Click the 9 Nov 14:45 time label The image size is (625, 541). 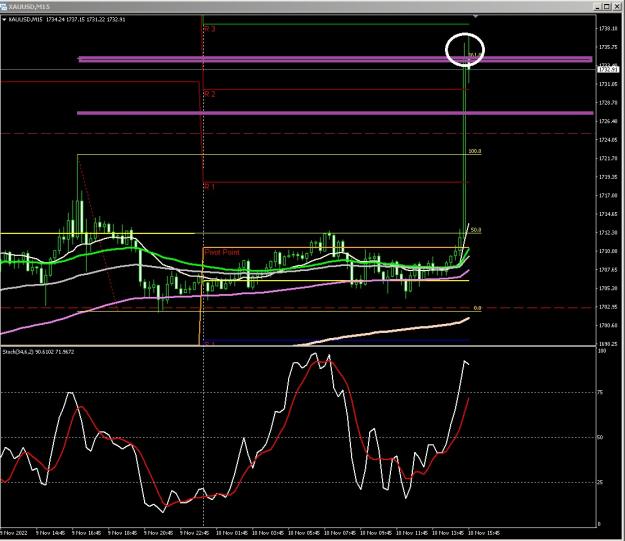tap(50, 533)
